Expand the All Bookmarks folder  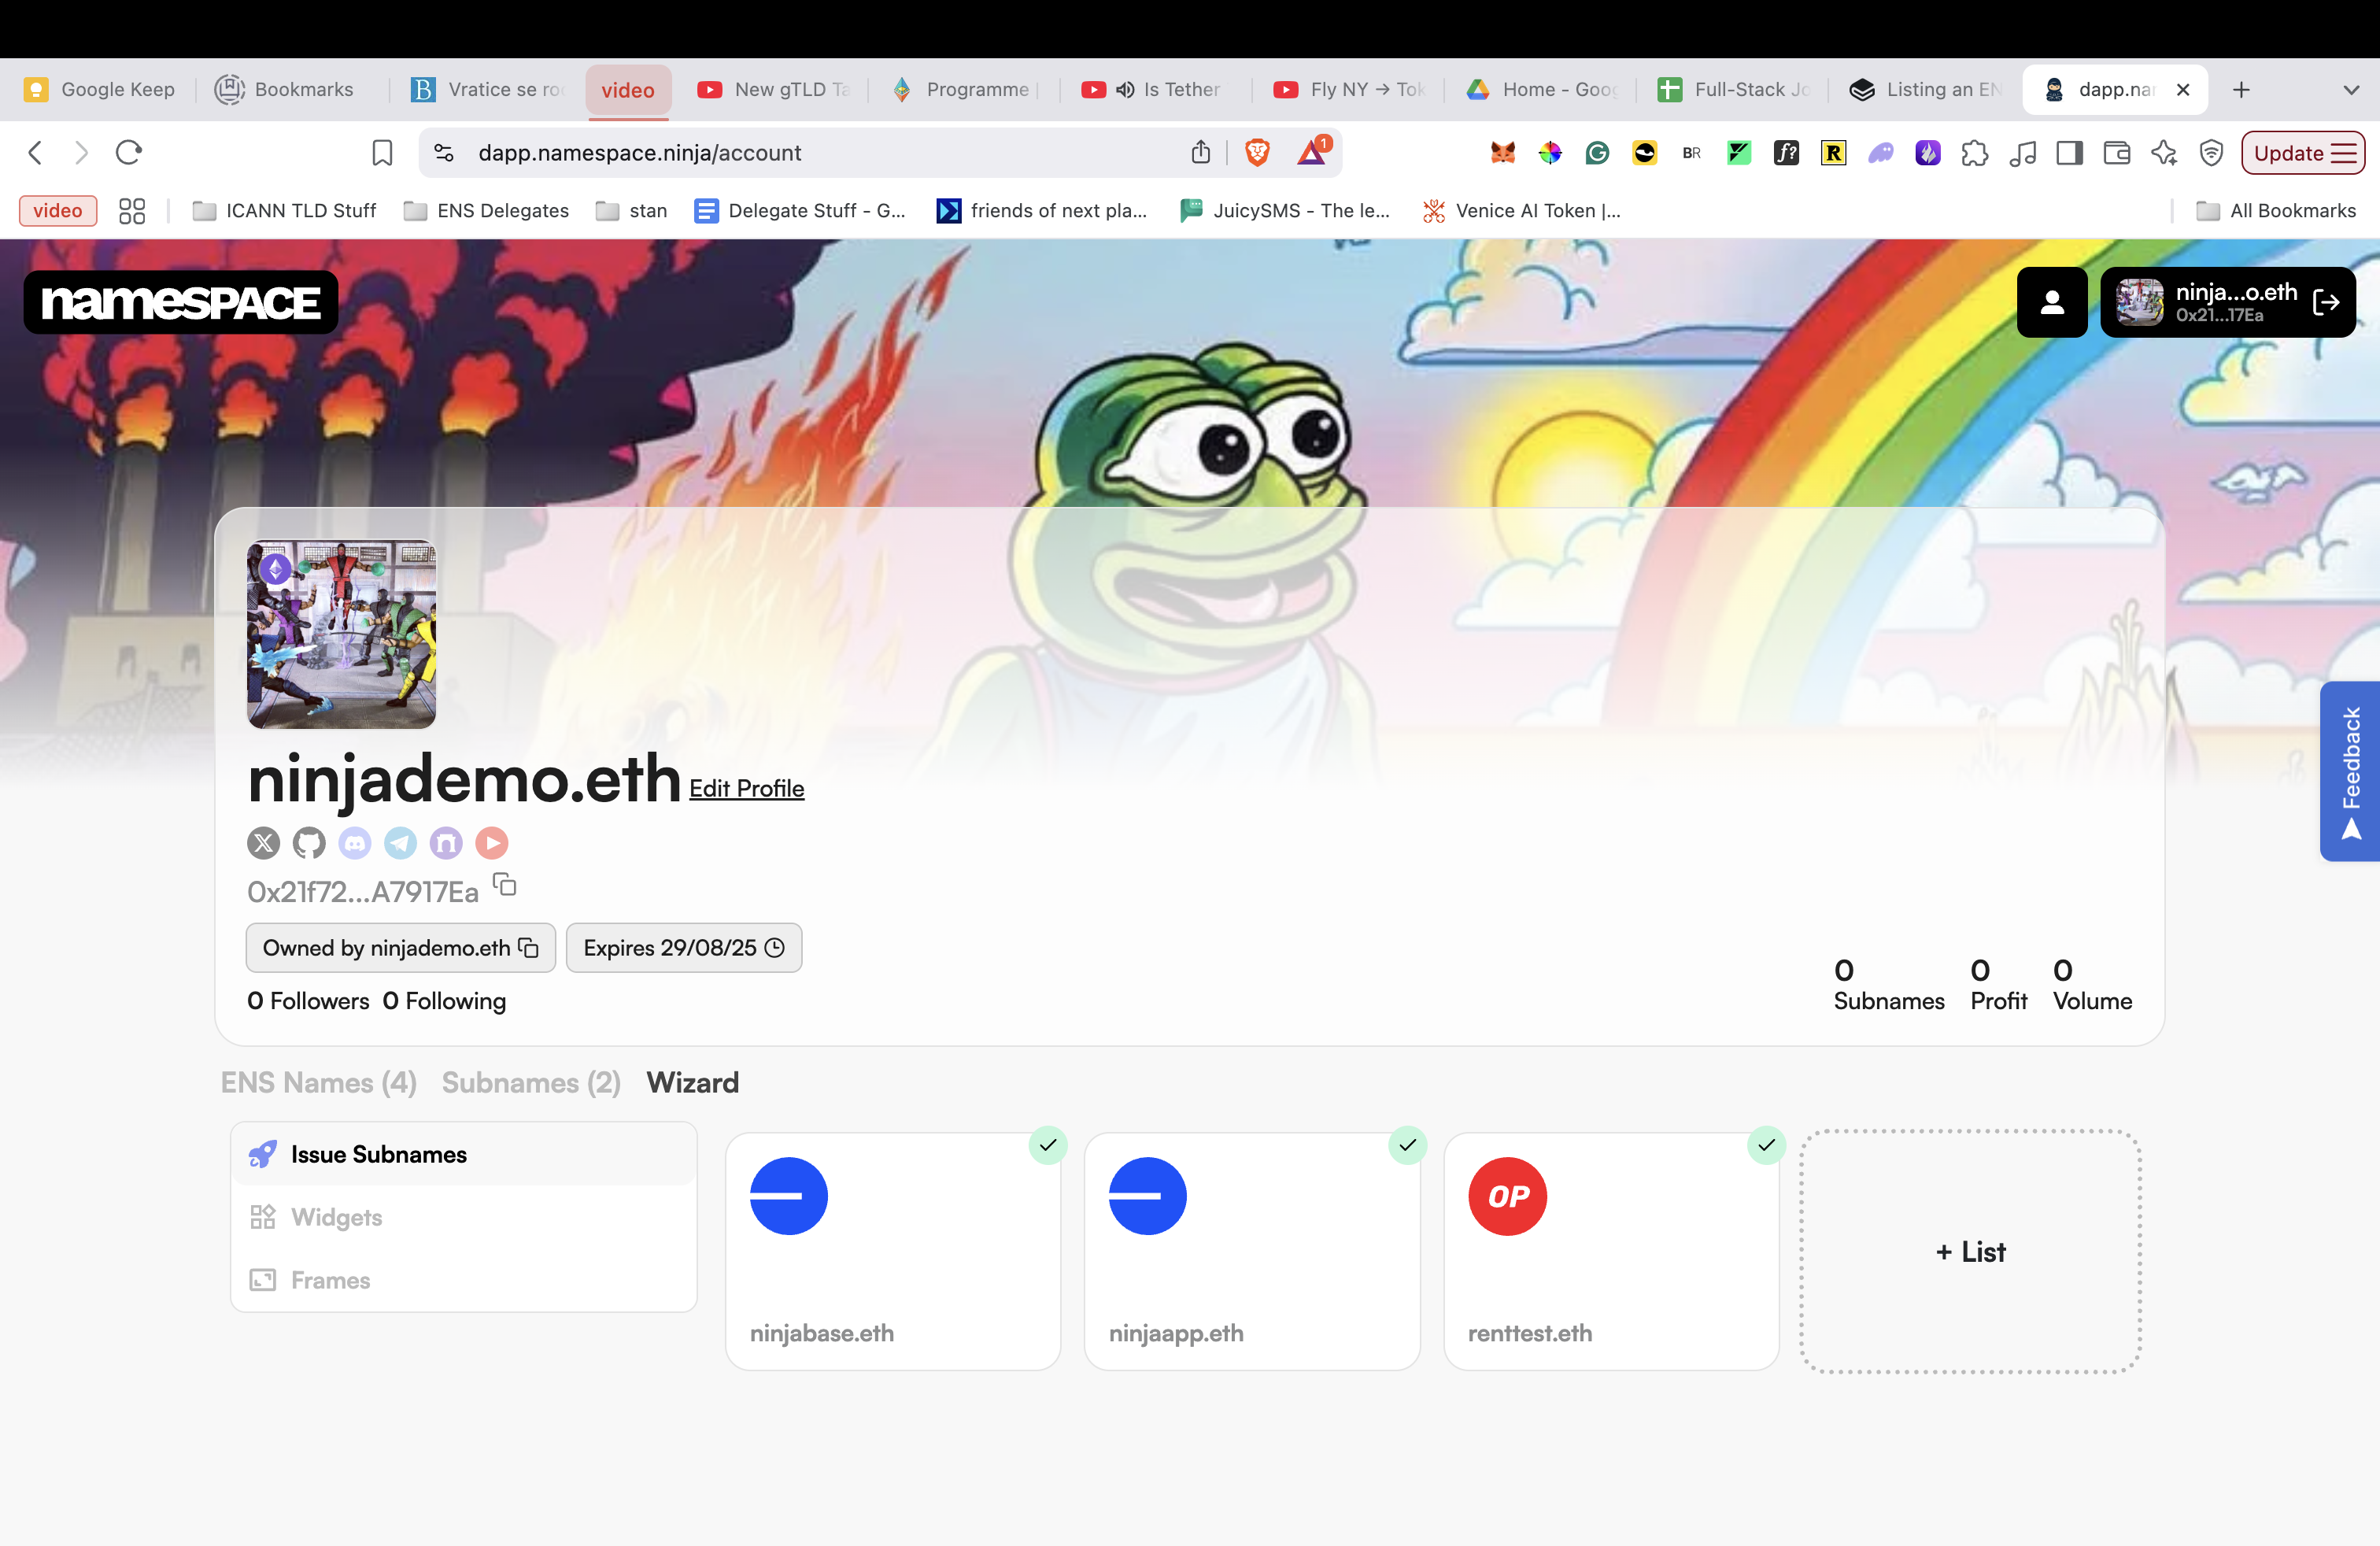pyautogui.click(x=2277, y=210)
